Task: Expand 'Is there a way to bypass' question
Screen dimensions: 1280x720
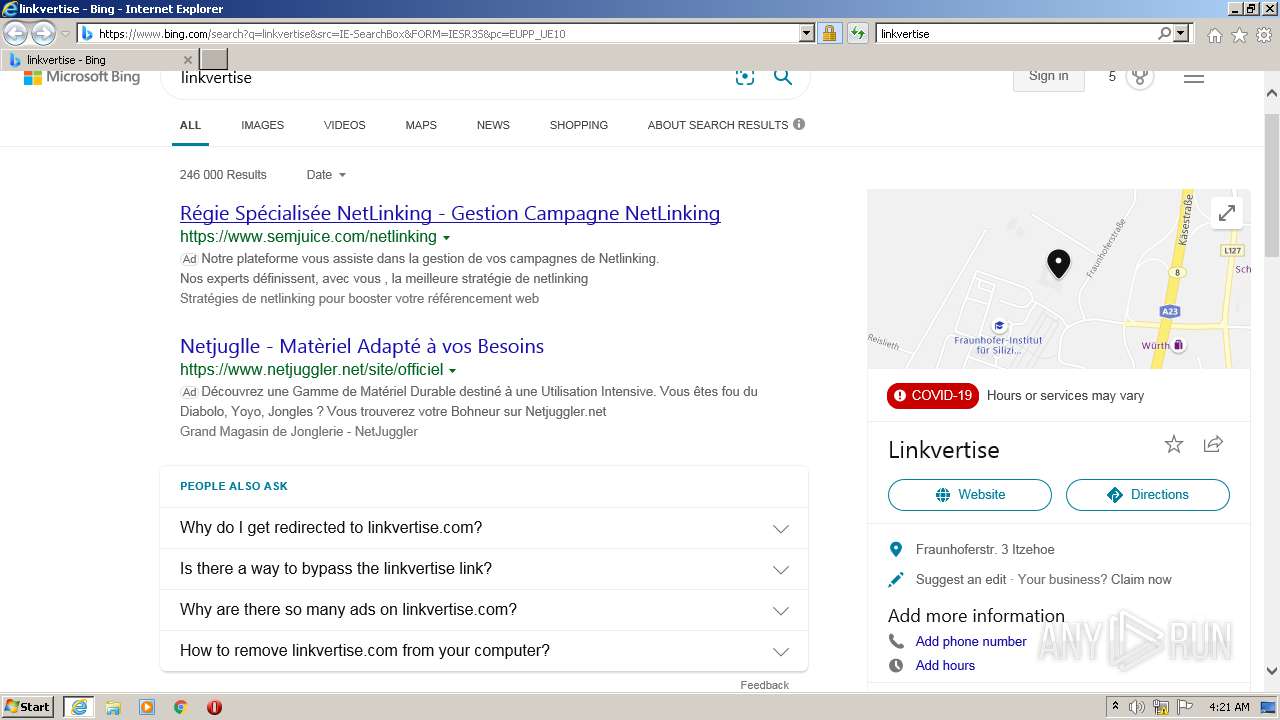Action: pos(484,569)
